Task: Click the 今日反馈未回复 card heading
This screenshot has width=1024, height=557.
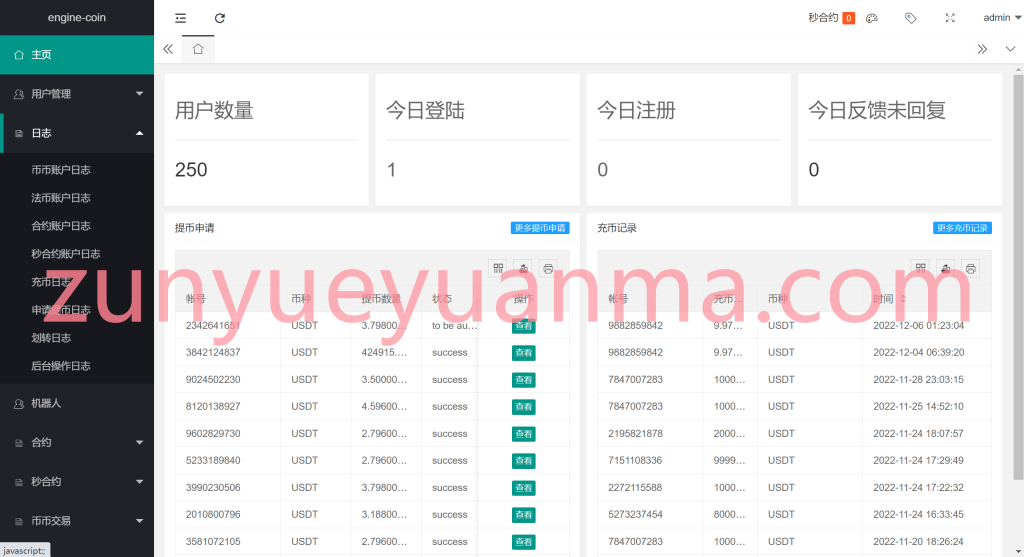Action: click(877, 110)
